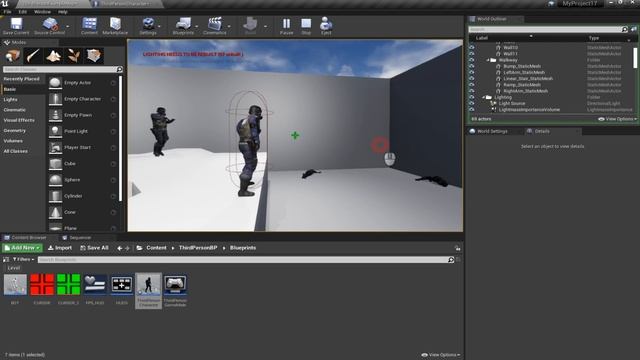640x360 pixels.
Task: Collapse the Lighting folder in the outliner
Action: (x=483, y=97)
